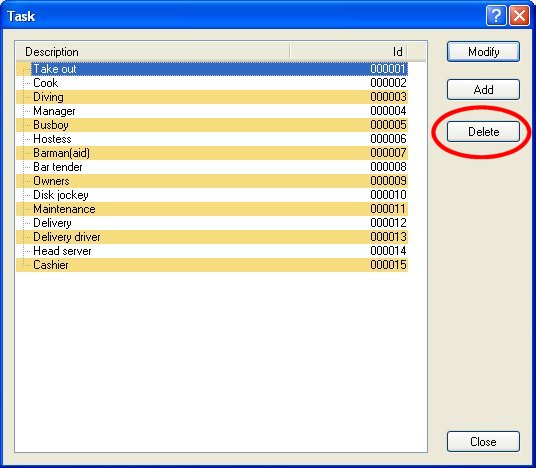This screenshot has width=536, height=468.
Task: Select the Cook task row
Action: click(x=212, y=83)
